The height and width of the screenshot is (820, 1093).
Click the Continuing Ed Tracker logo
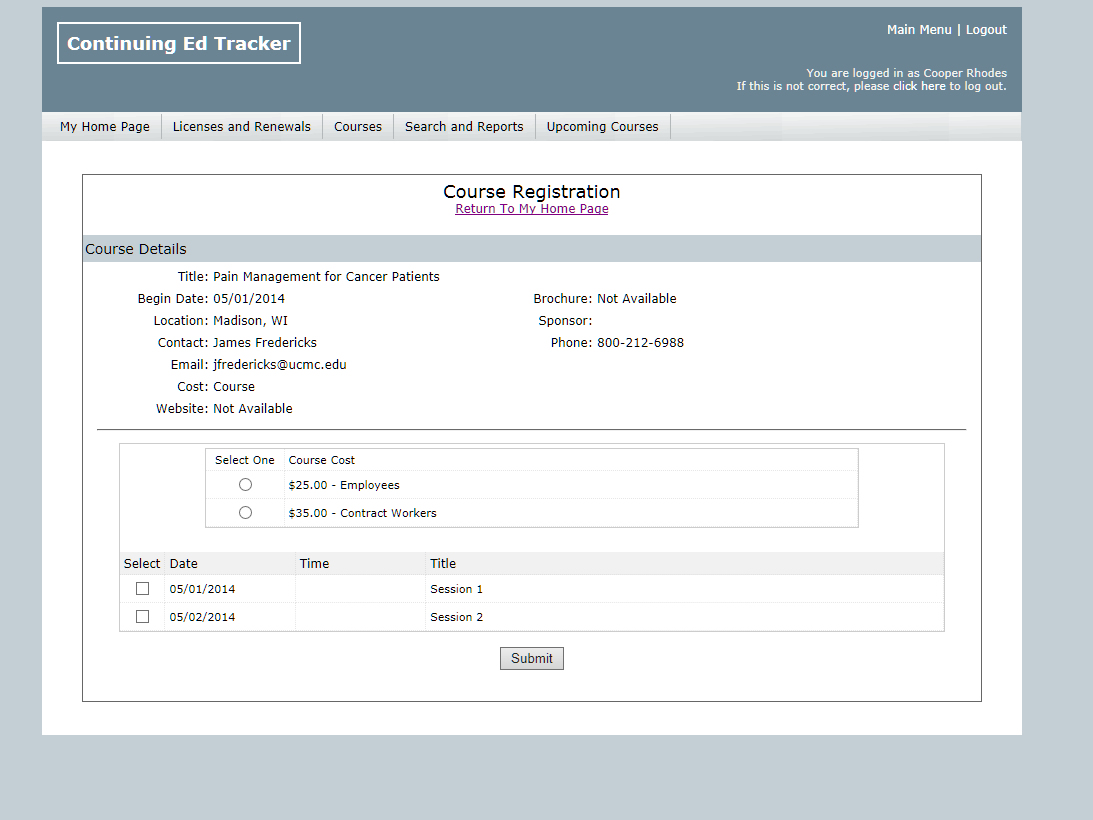point(179,43)
